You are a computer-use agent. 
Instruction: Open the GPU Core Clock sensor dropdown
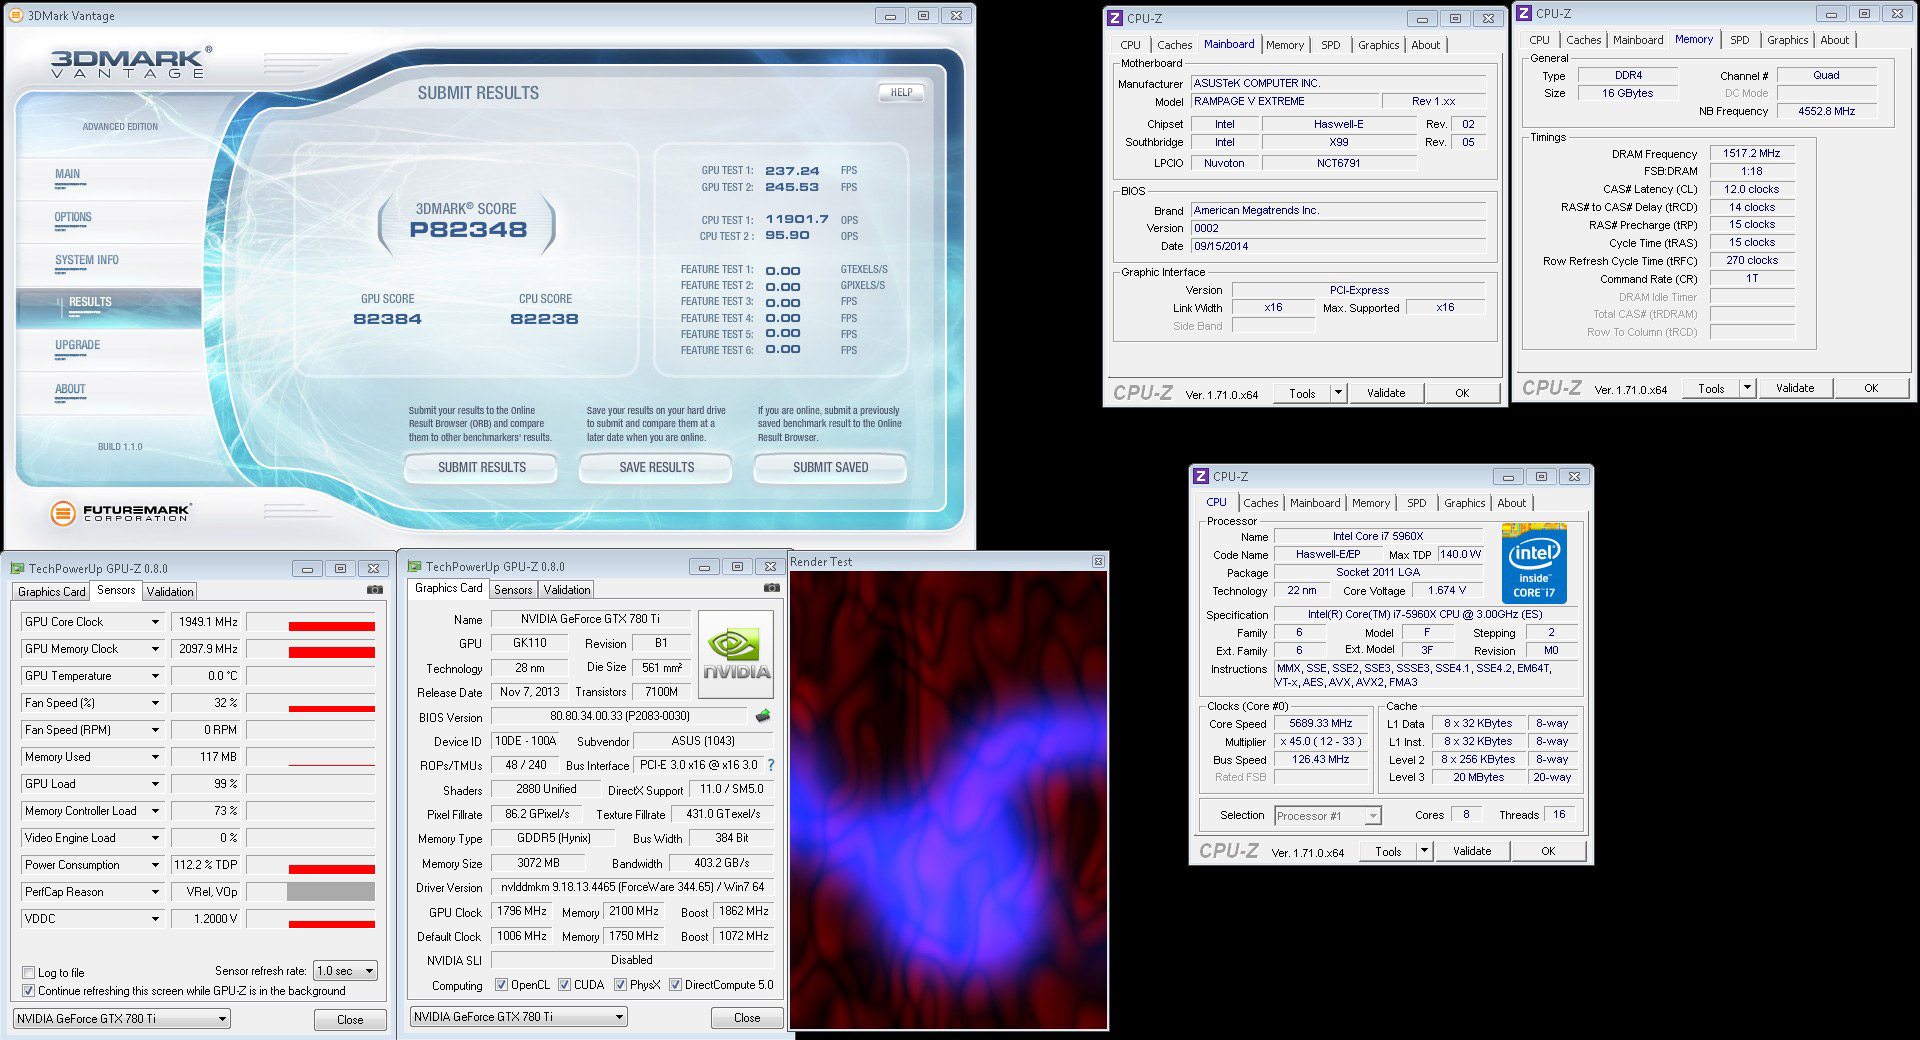click(155, 622)
